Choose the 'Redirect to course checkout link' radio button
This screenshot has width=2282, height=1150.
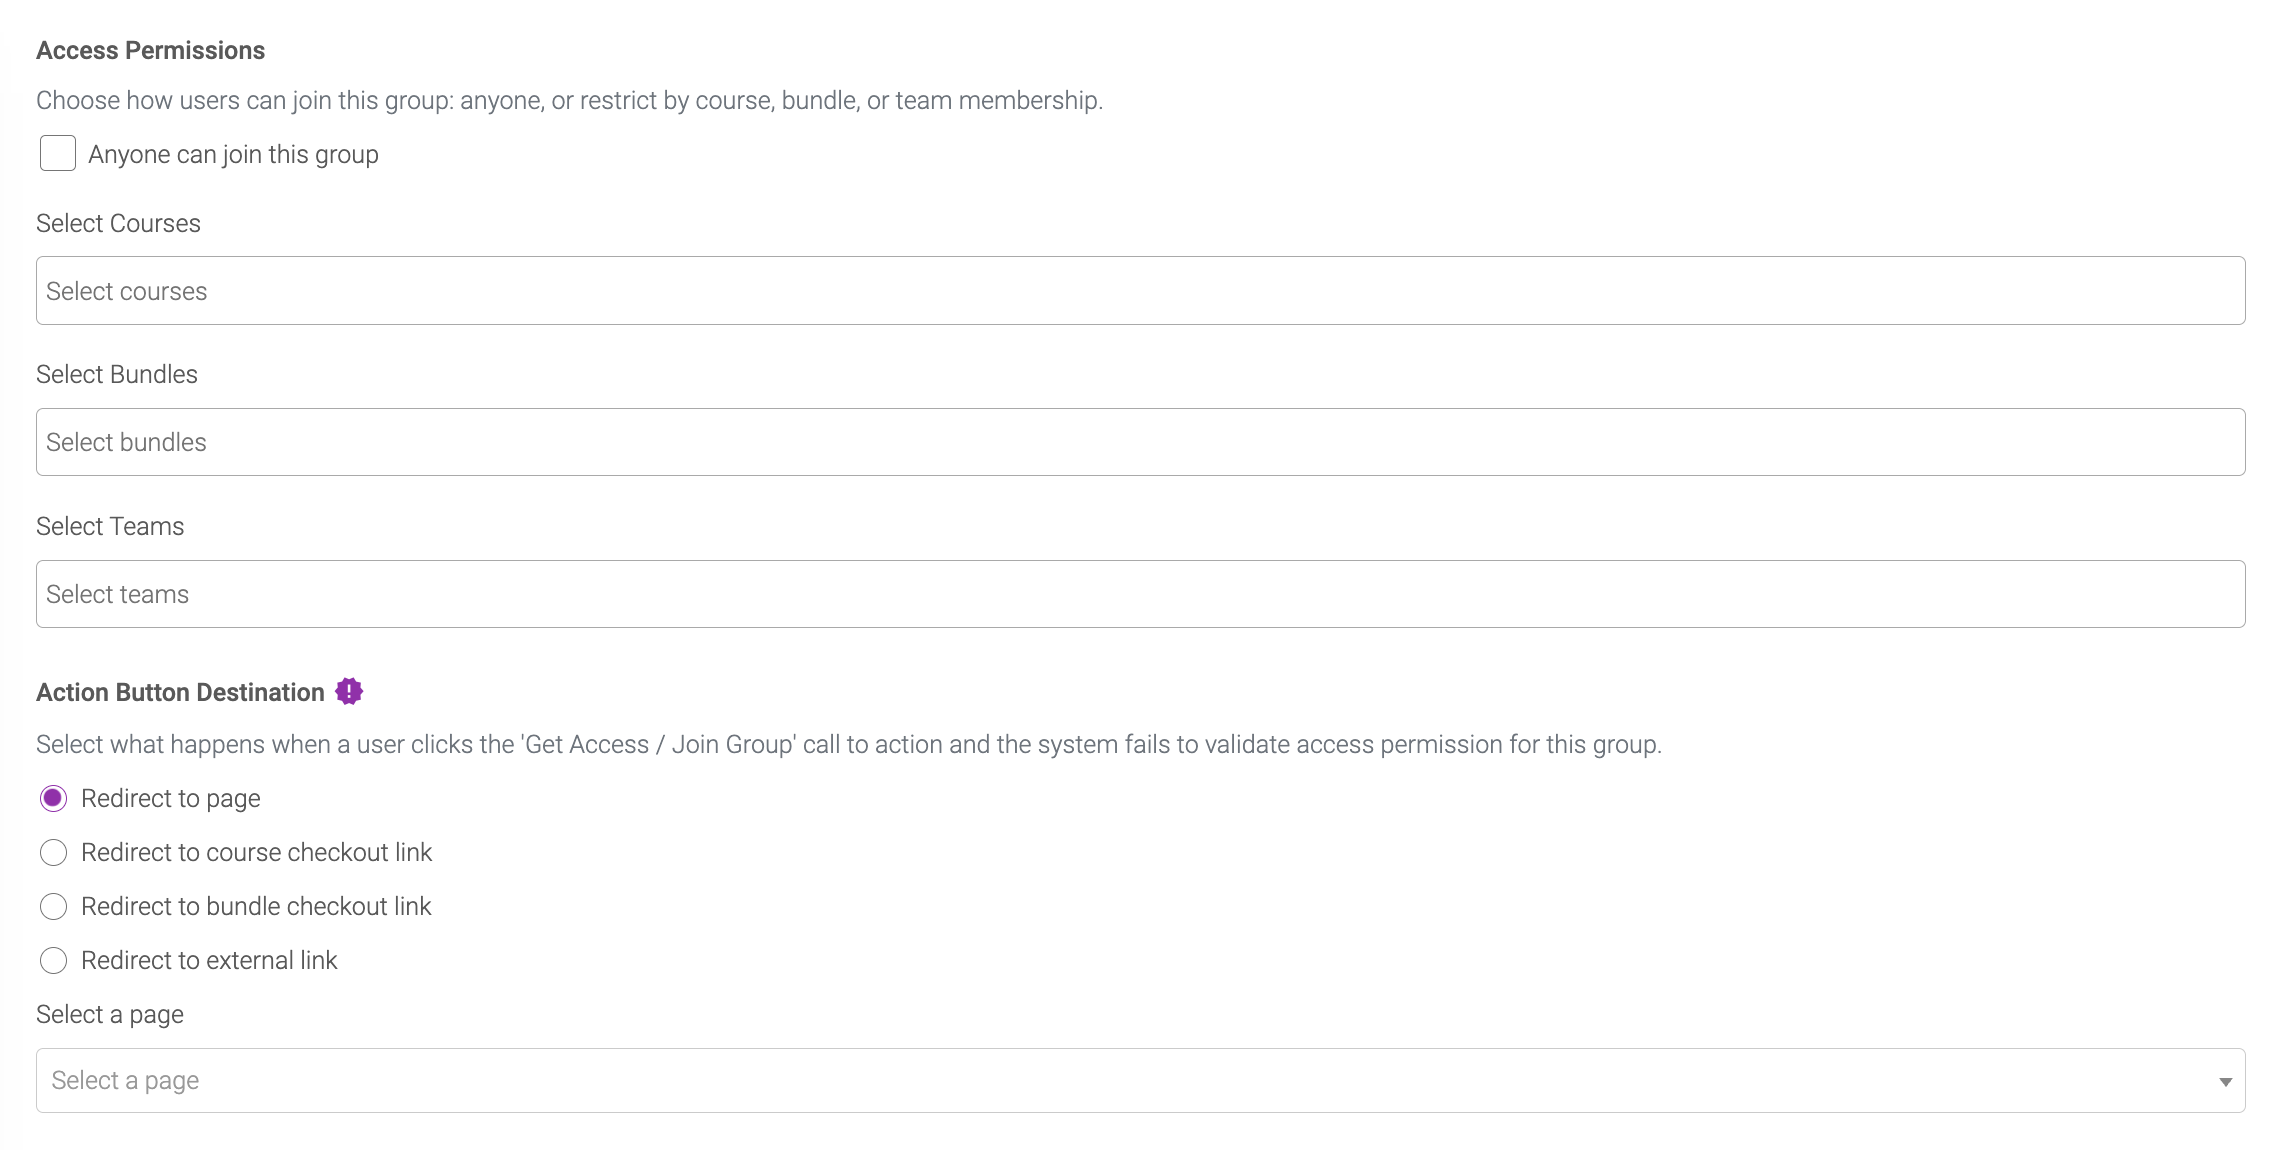(x=53, y=852)
